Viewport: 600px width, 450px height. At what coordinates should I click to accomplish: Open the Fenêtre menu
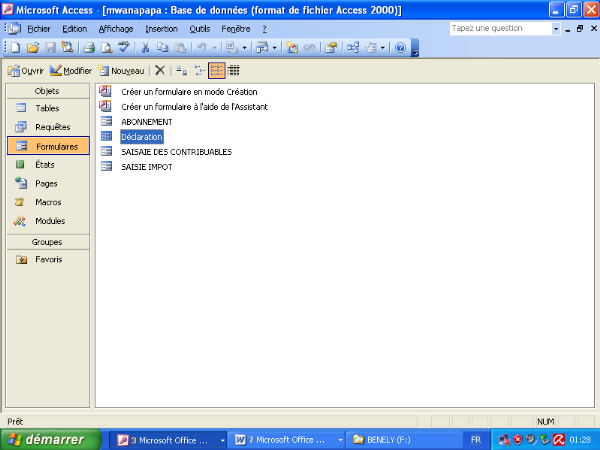236,29
